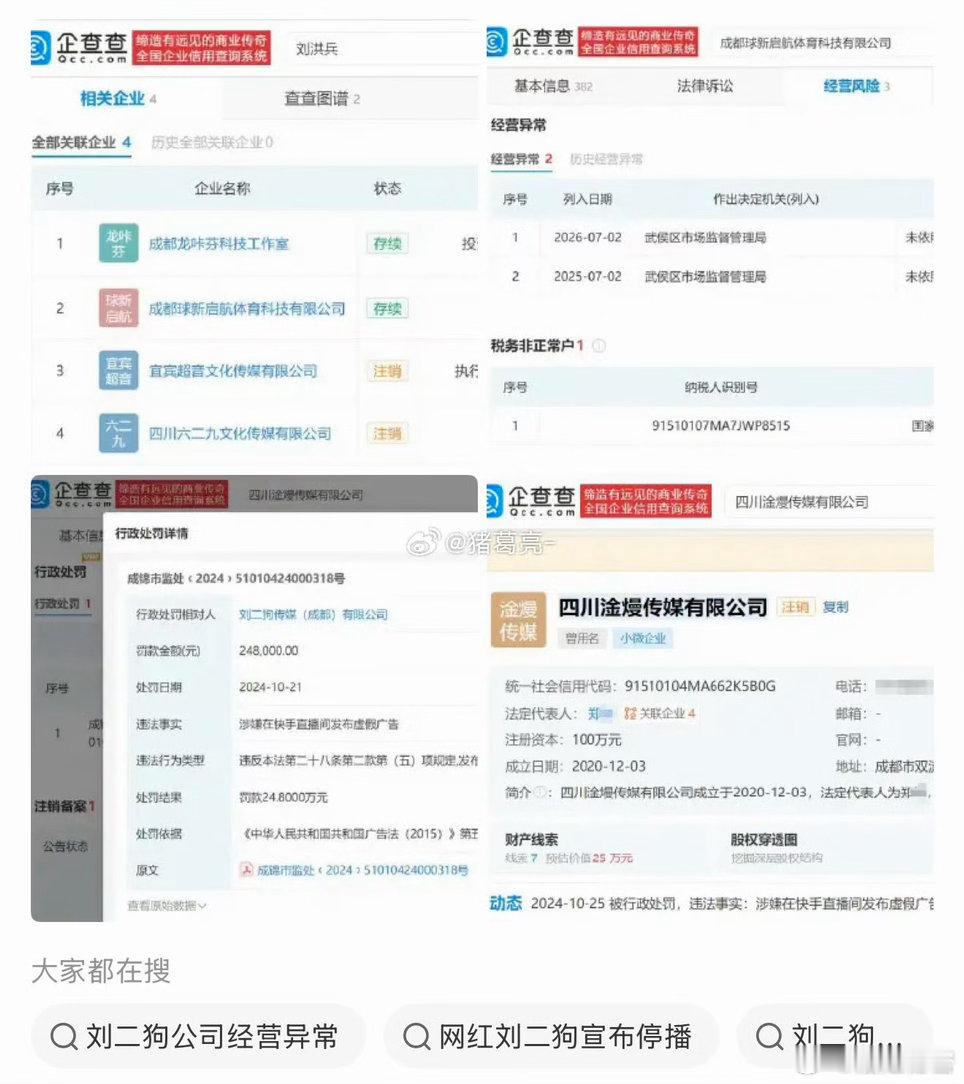This screenshot has height=1084, width=964.
Task: Click the 罚款24.8000万元 penalty result text
Action: pos(284,797)
